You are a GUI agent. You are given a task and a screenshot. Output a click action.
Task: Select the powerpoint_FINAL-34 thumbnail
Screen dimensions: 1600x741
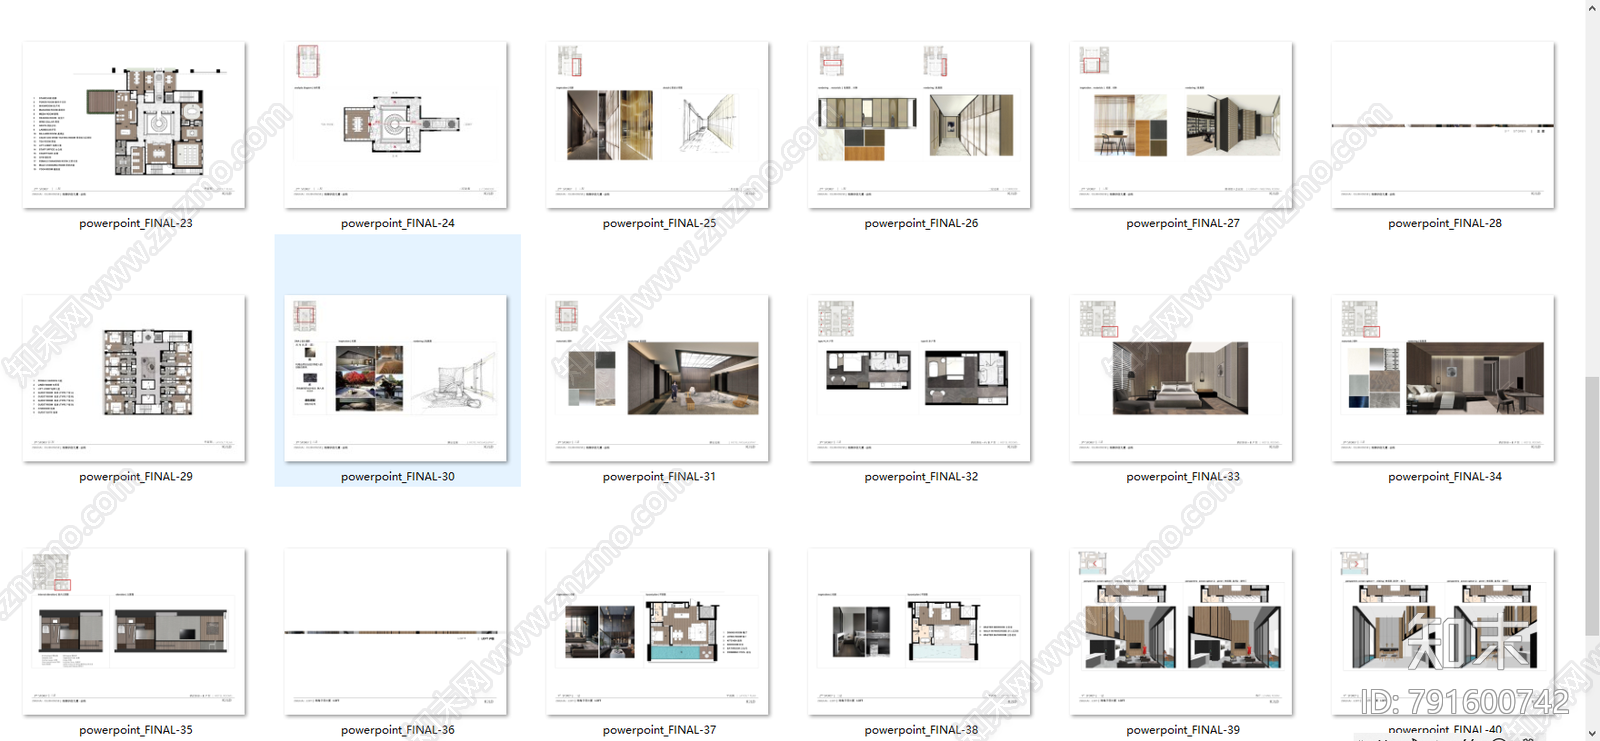[x=1443, y=378]
